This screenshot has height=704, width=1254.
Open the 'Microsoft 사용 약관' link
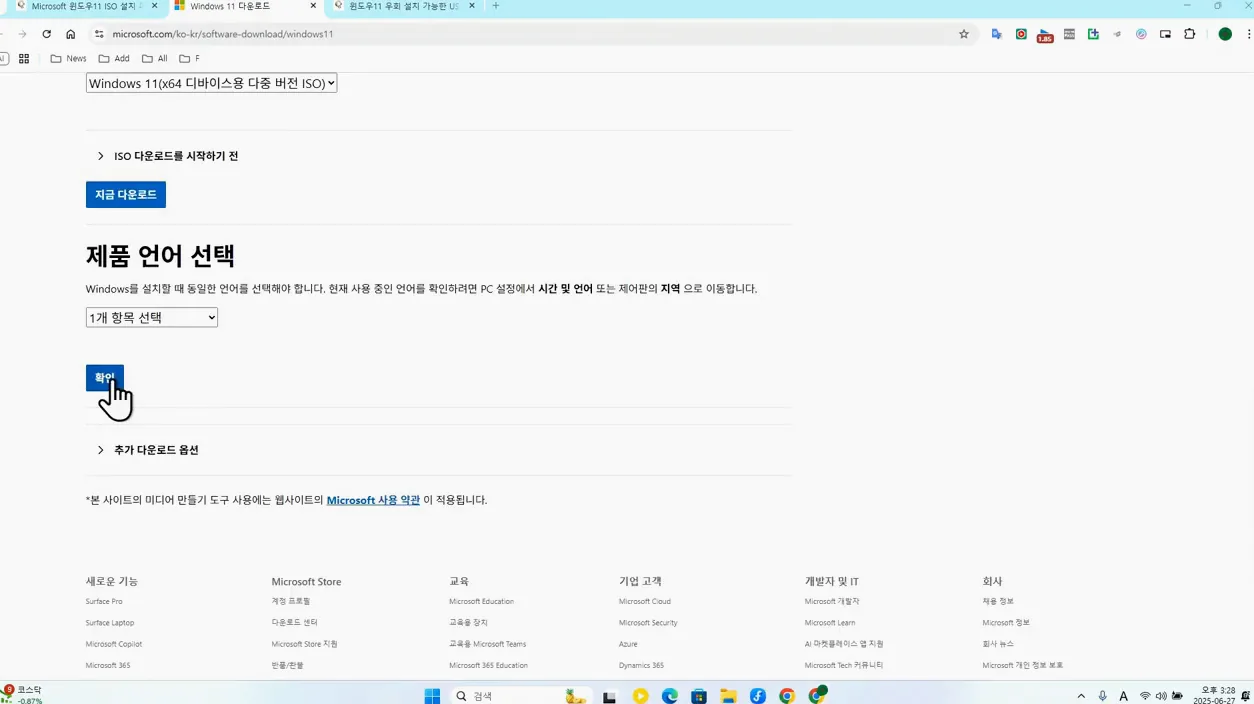[373, 500]
